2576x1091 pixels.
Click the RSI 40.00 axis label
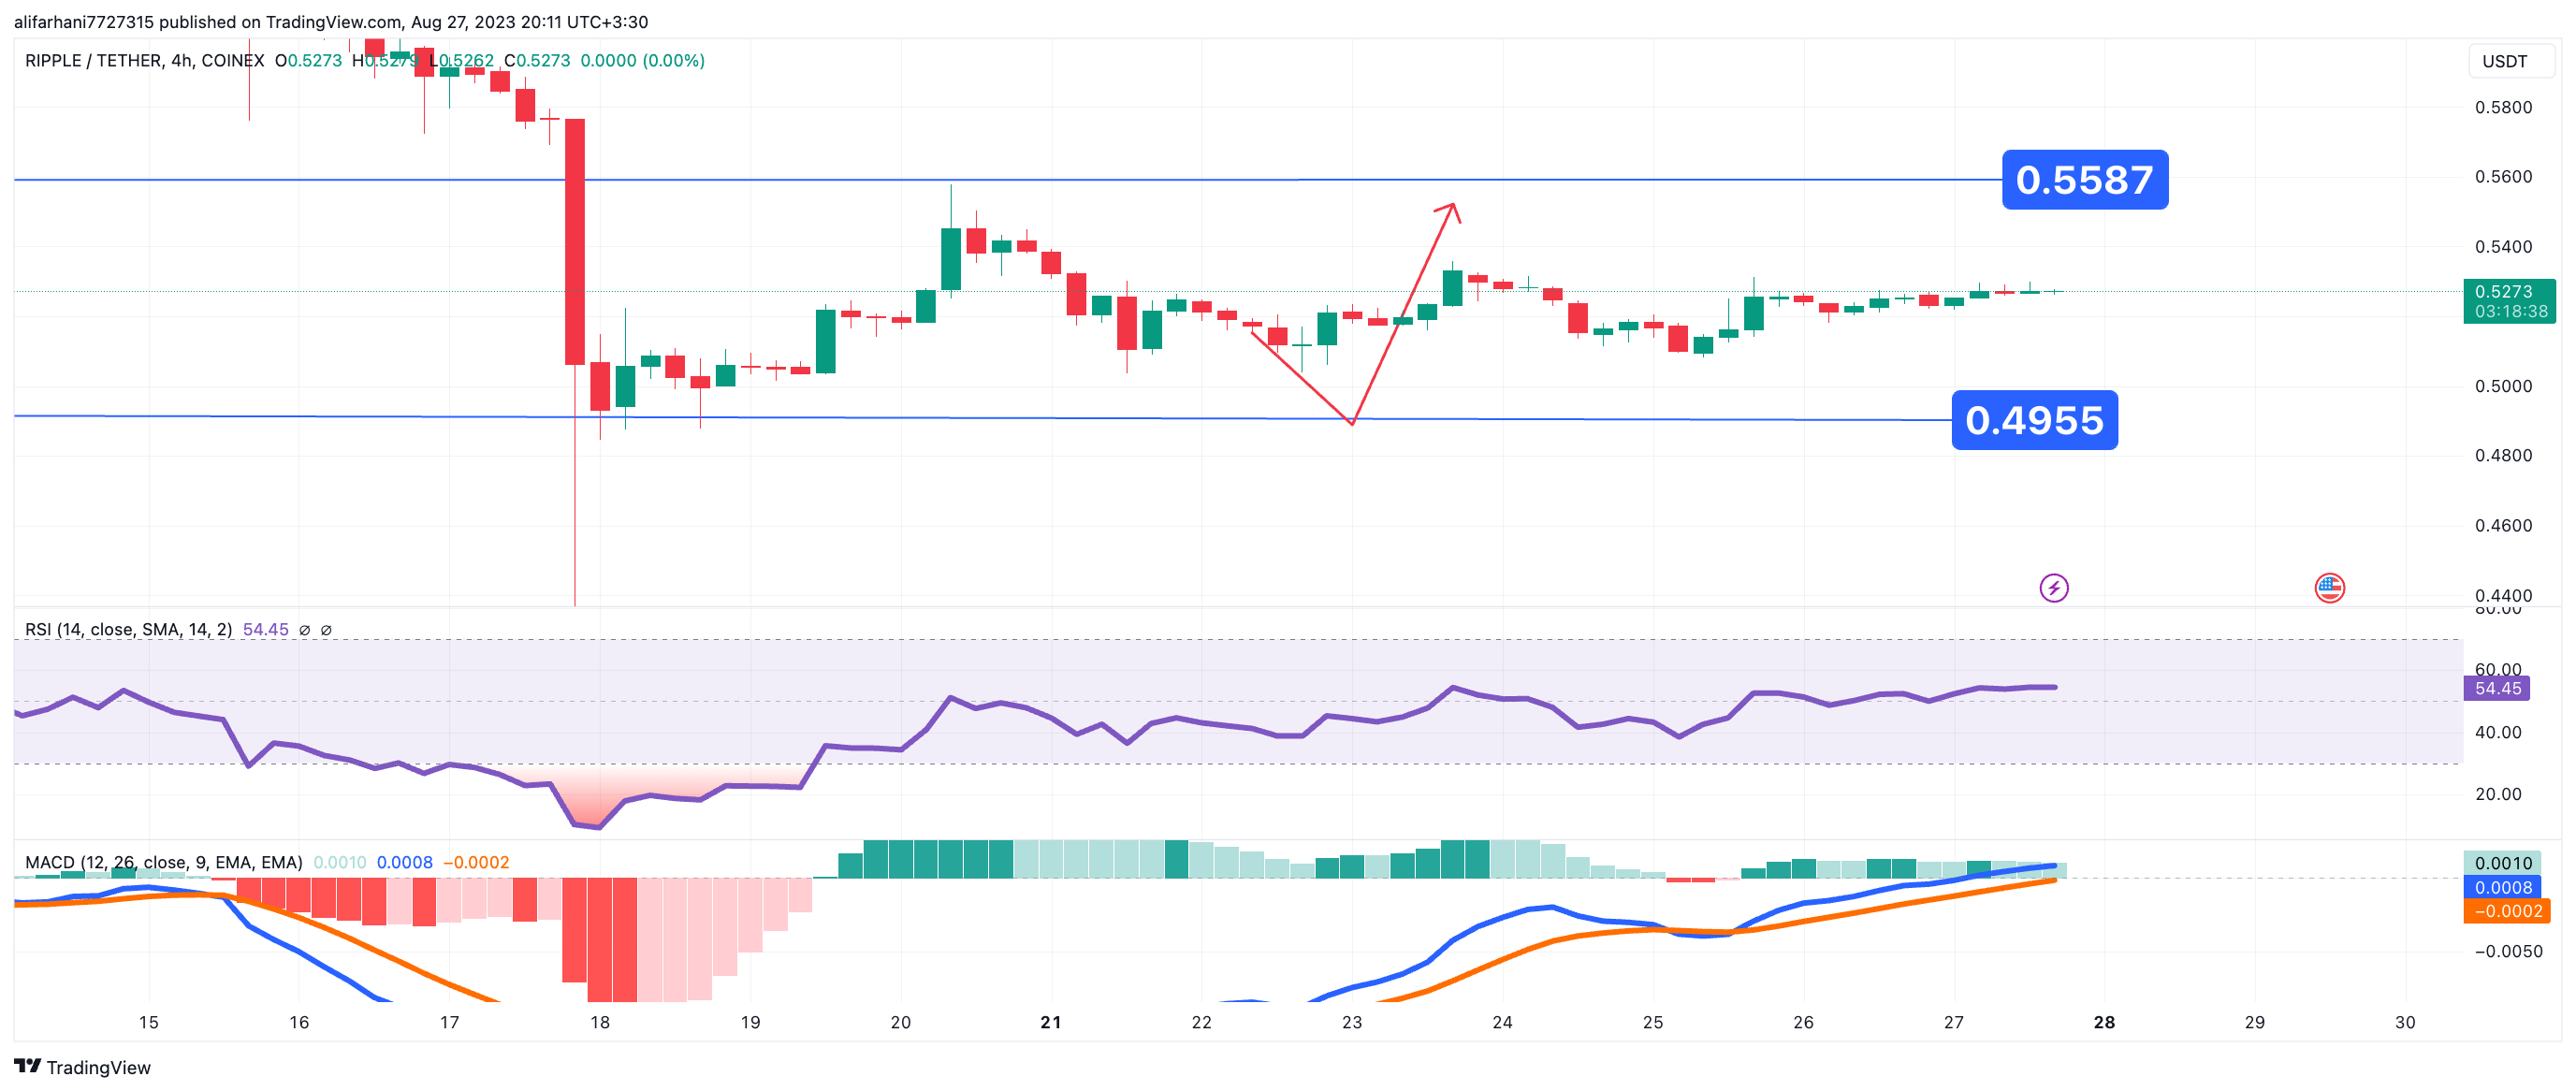[2497, 732]
